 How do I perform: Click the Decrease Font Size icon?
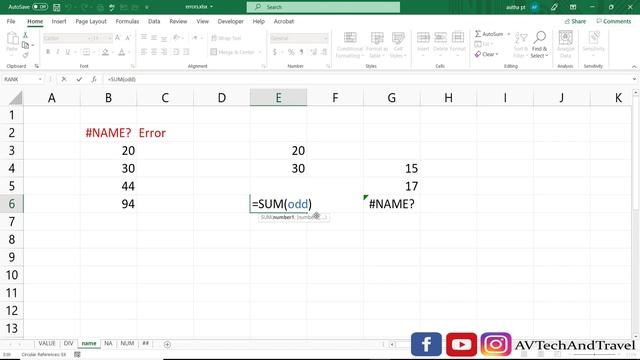[x=128, y=38]
